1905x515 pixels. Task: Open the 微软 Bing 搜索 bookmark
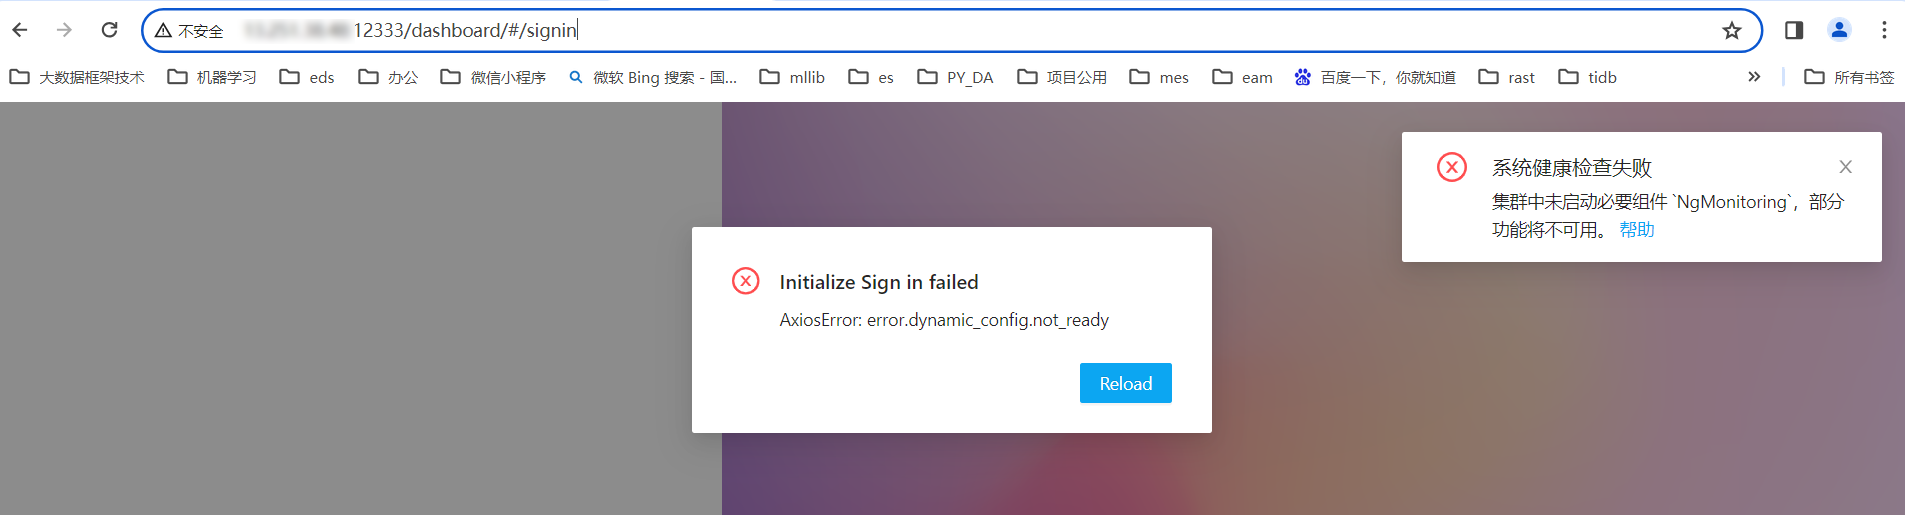[652, 77]
